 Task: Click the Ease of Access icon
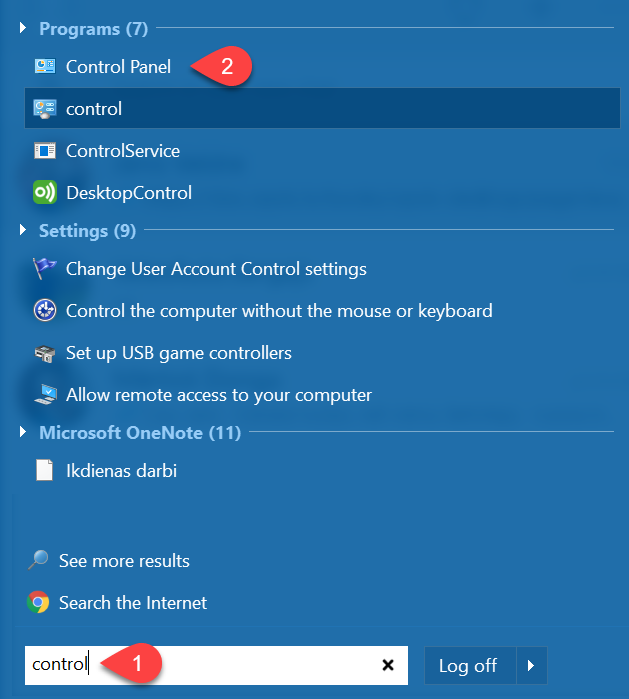[45, 310]
